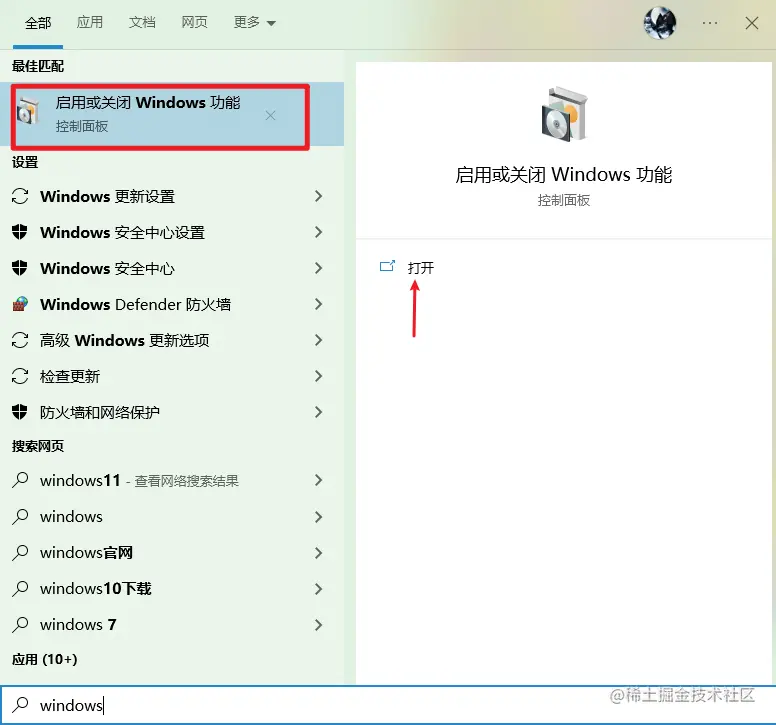Select windows 7 web suggestion

[x=172, y=625]
